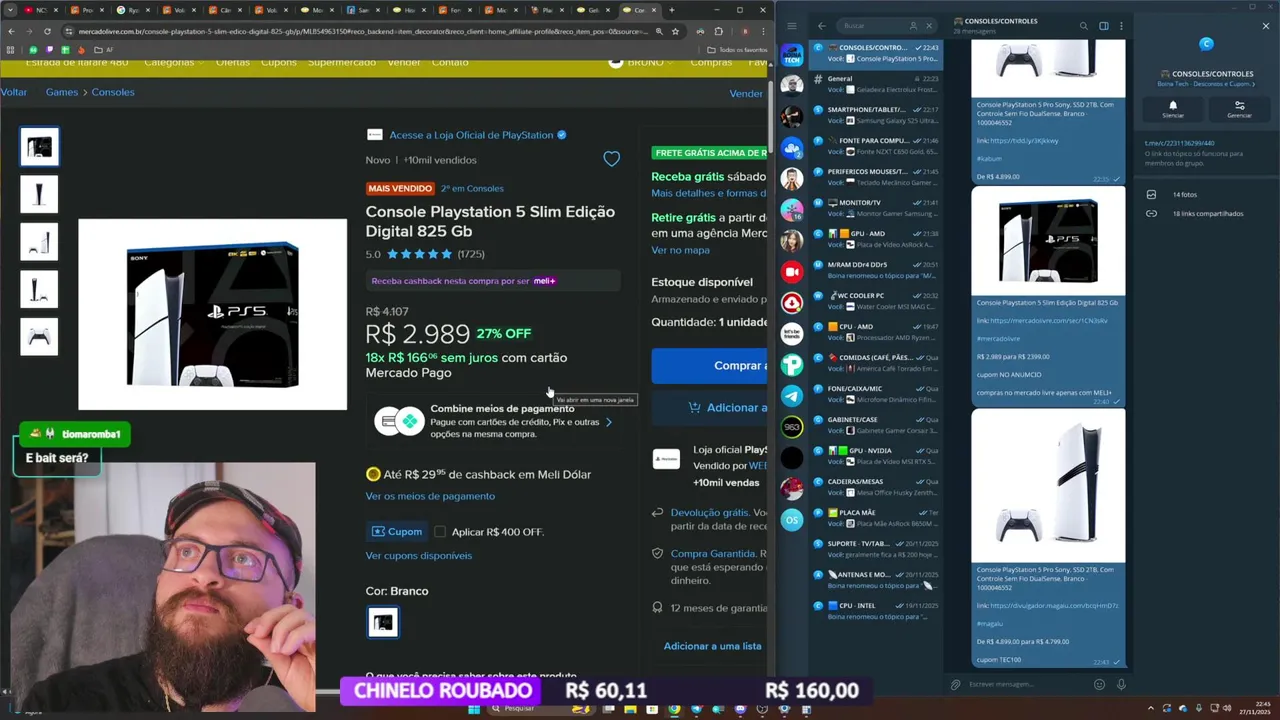Open Chrome extensions puzzle icon

point(718,31)
